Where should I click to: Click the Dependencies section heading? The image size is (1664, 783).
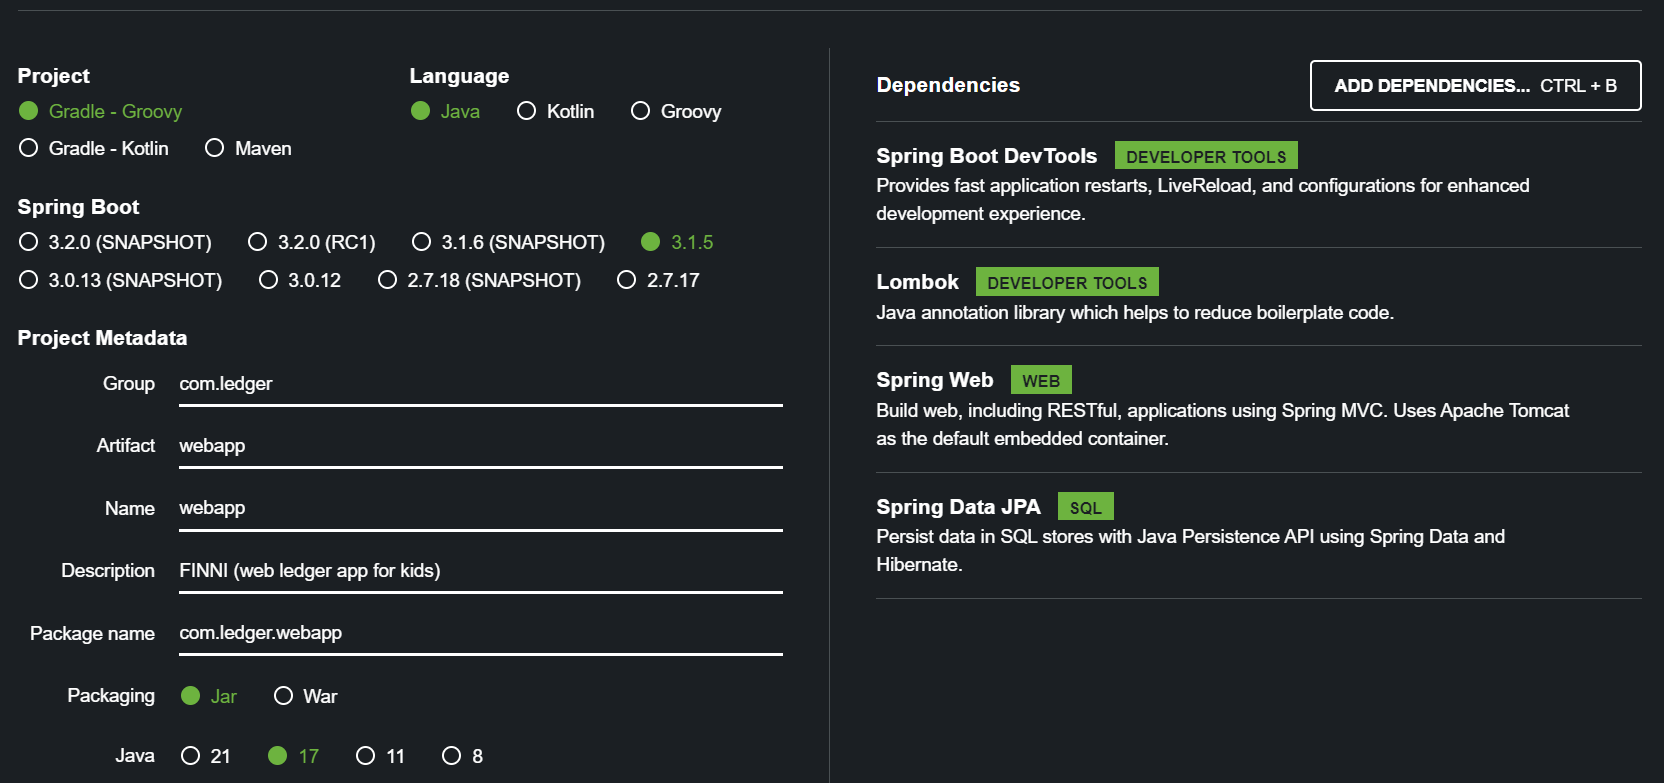click(x=948, y=85)
